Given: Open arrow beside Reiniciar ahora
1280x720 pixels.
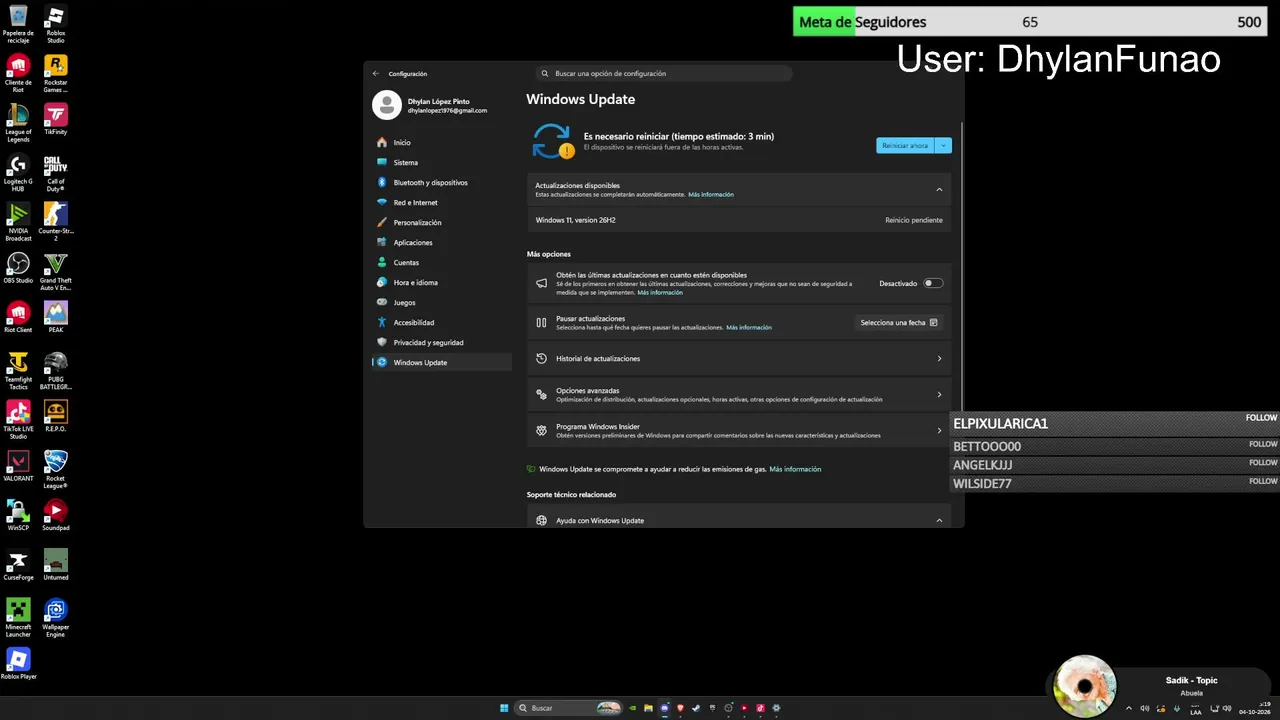Looking at the screenshot, I should [943, 145].
